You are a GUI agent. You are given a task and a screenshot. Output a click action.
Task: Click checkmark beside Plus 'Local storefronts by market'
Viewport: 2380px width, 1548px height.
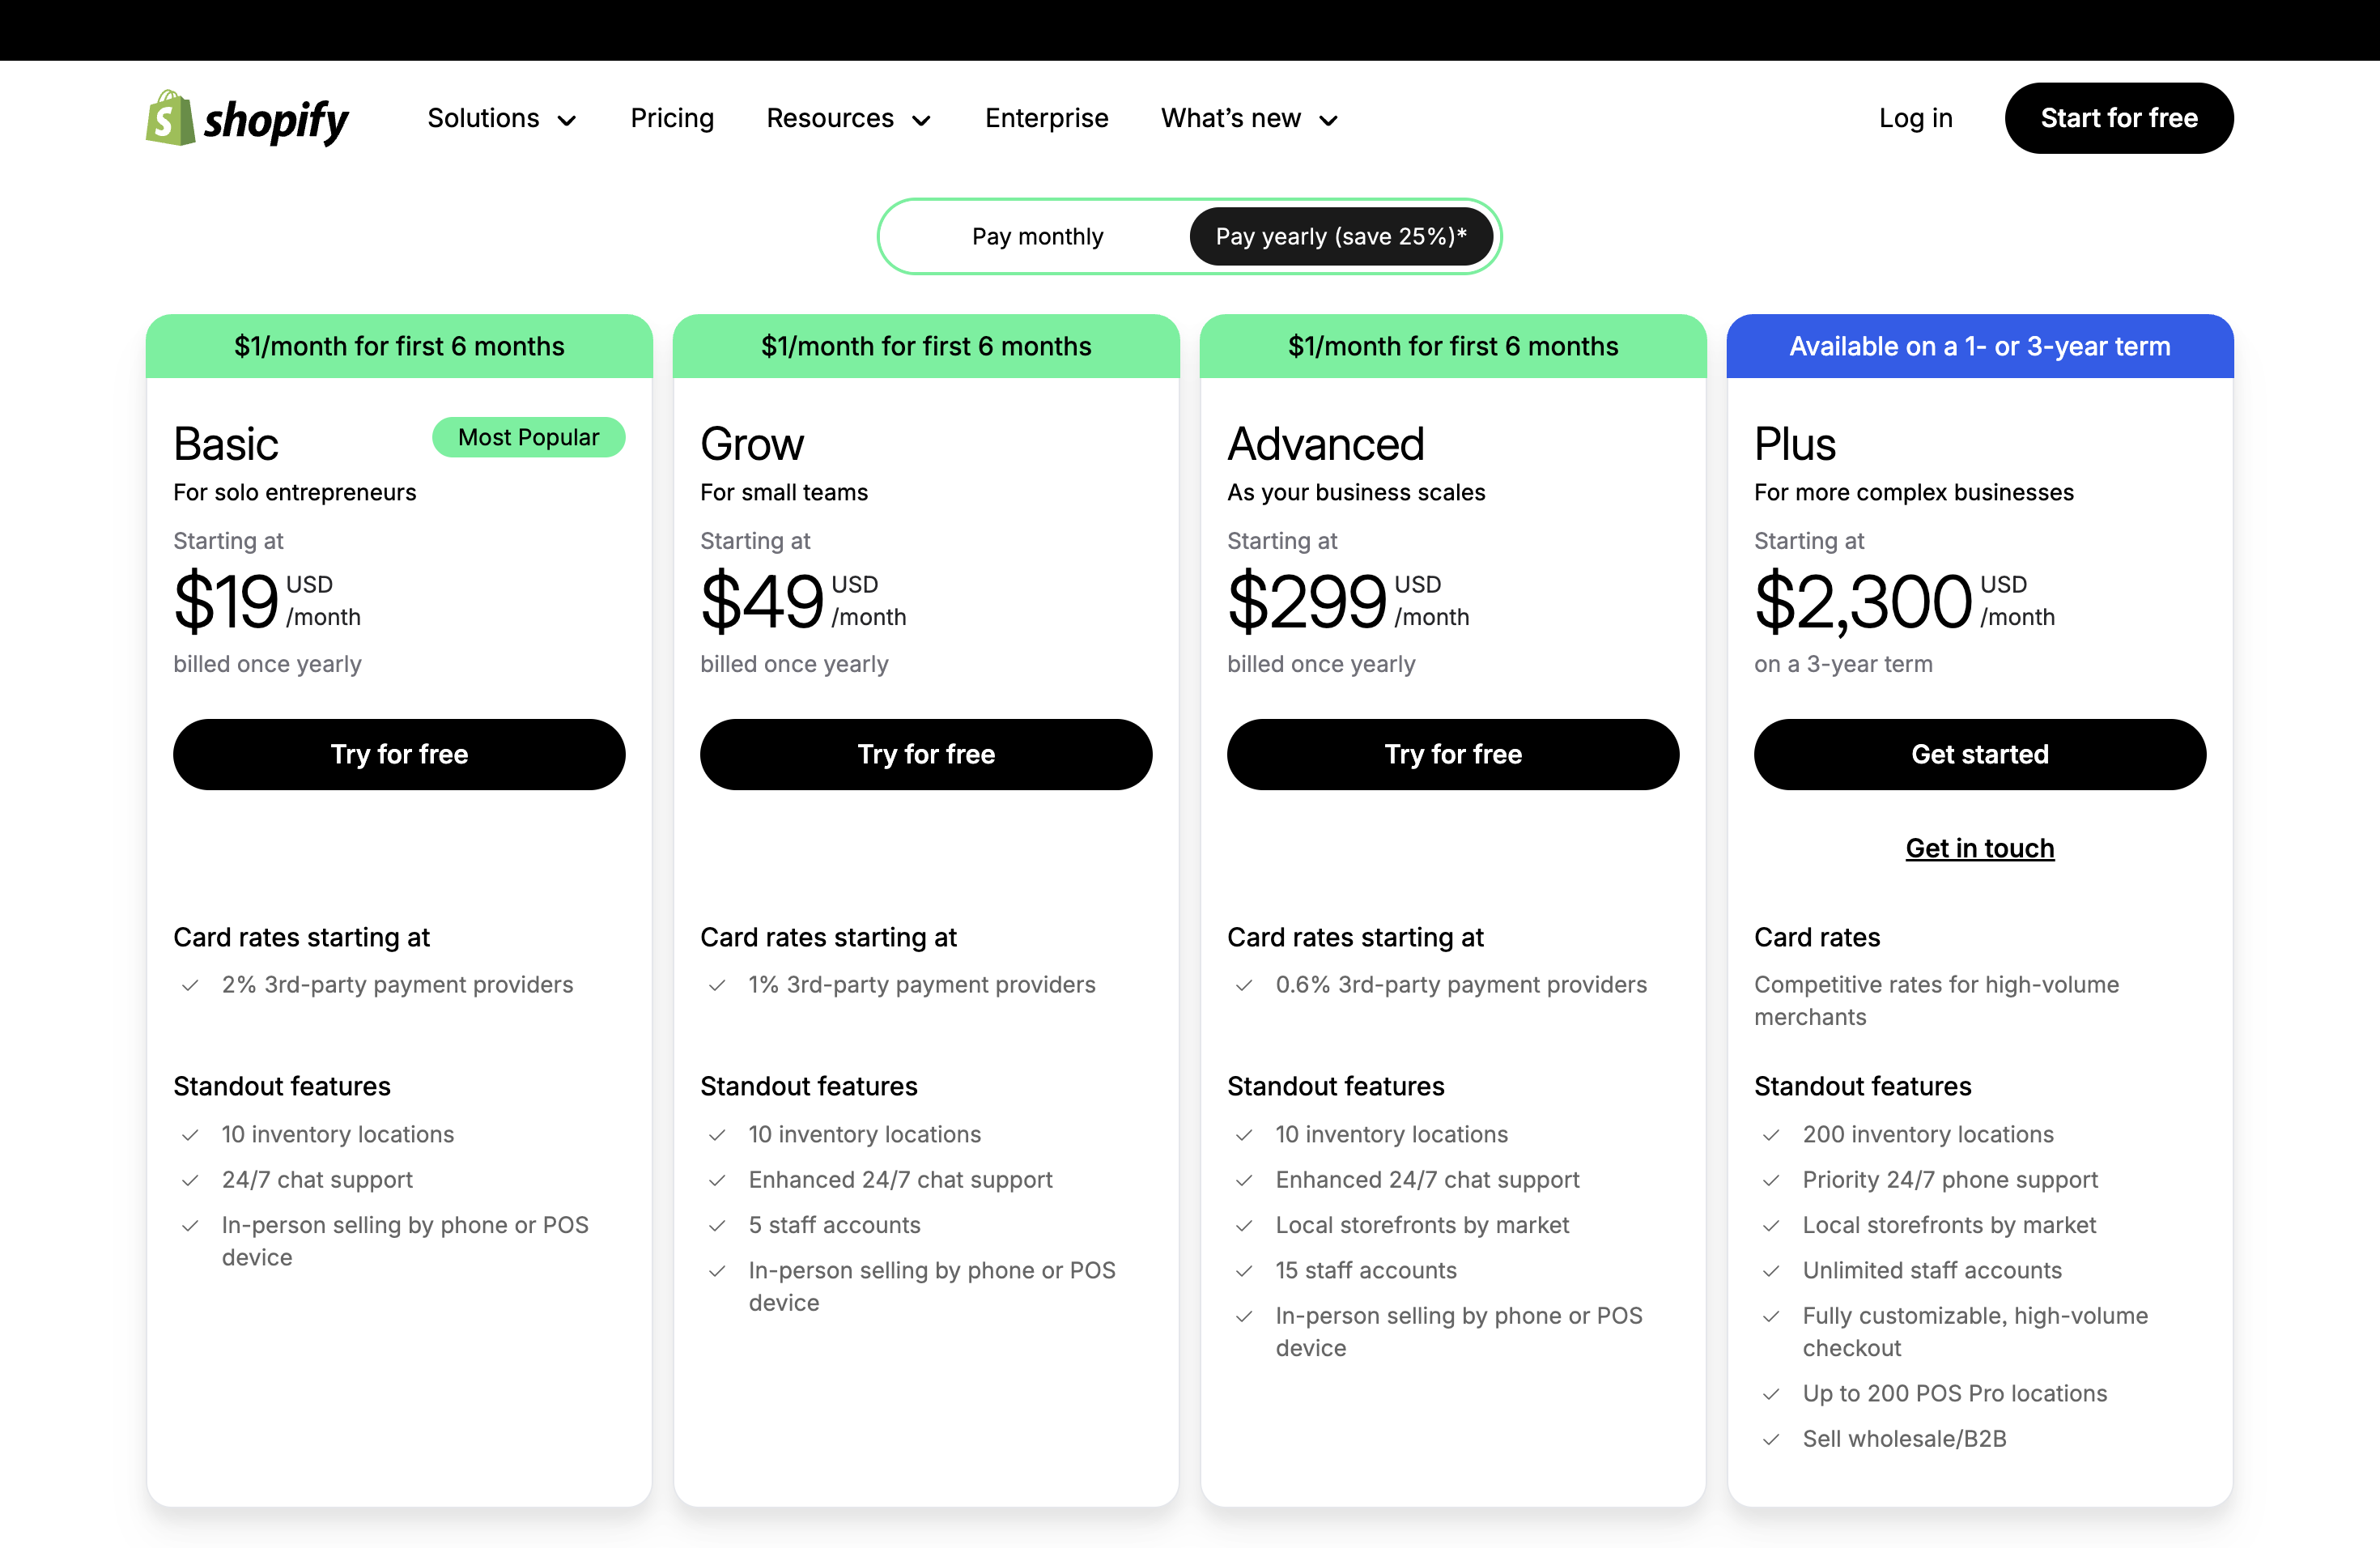1771,1226
